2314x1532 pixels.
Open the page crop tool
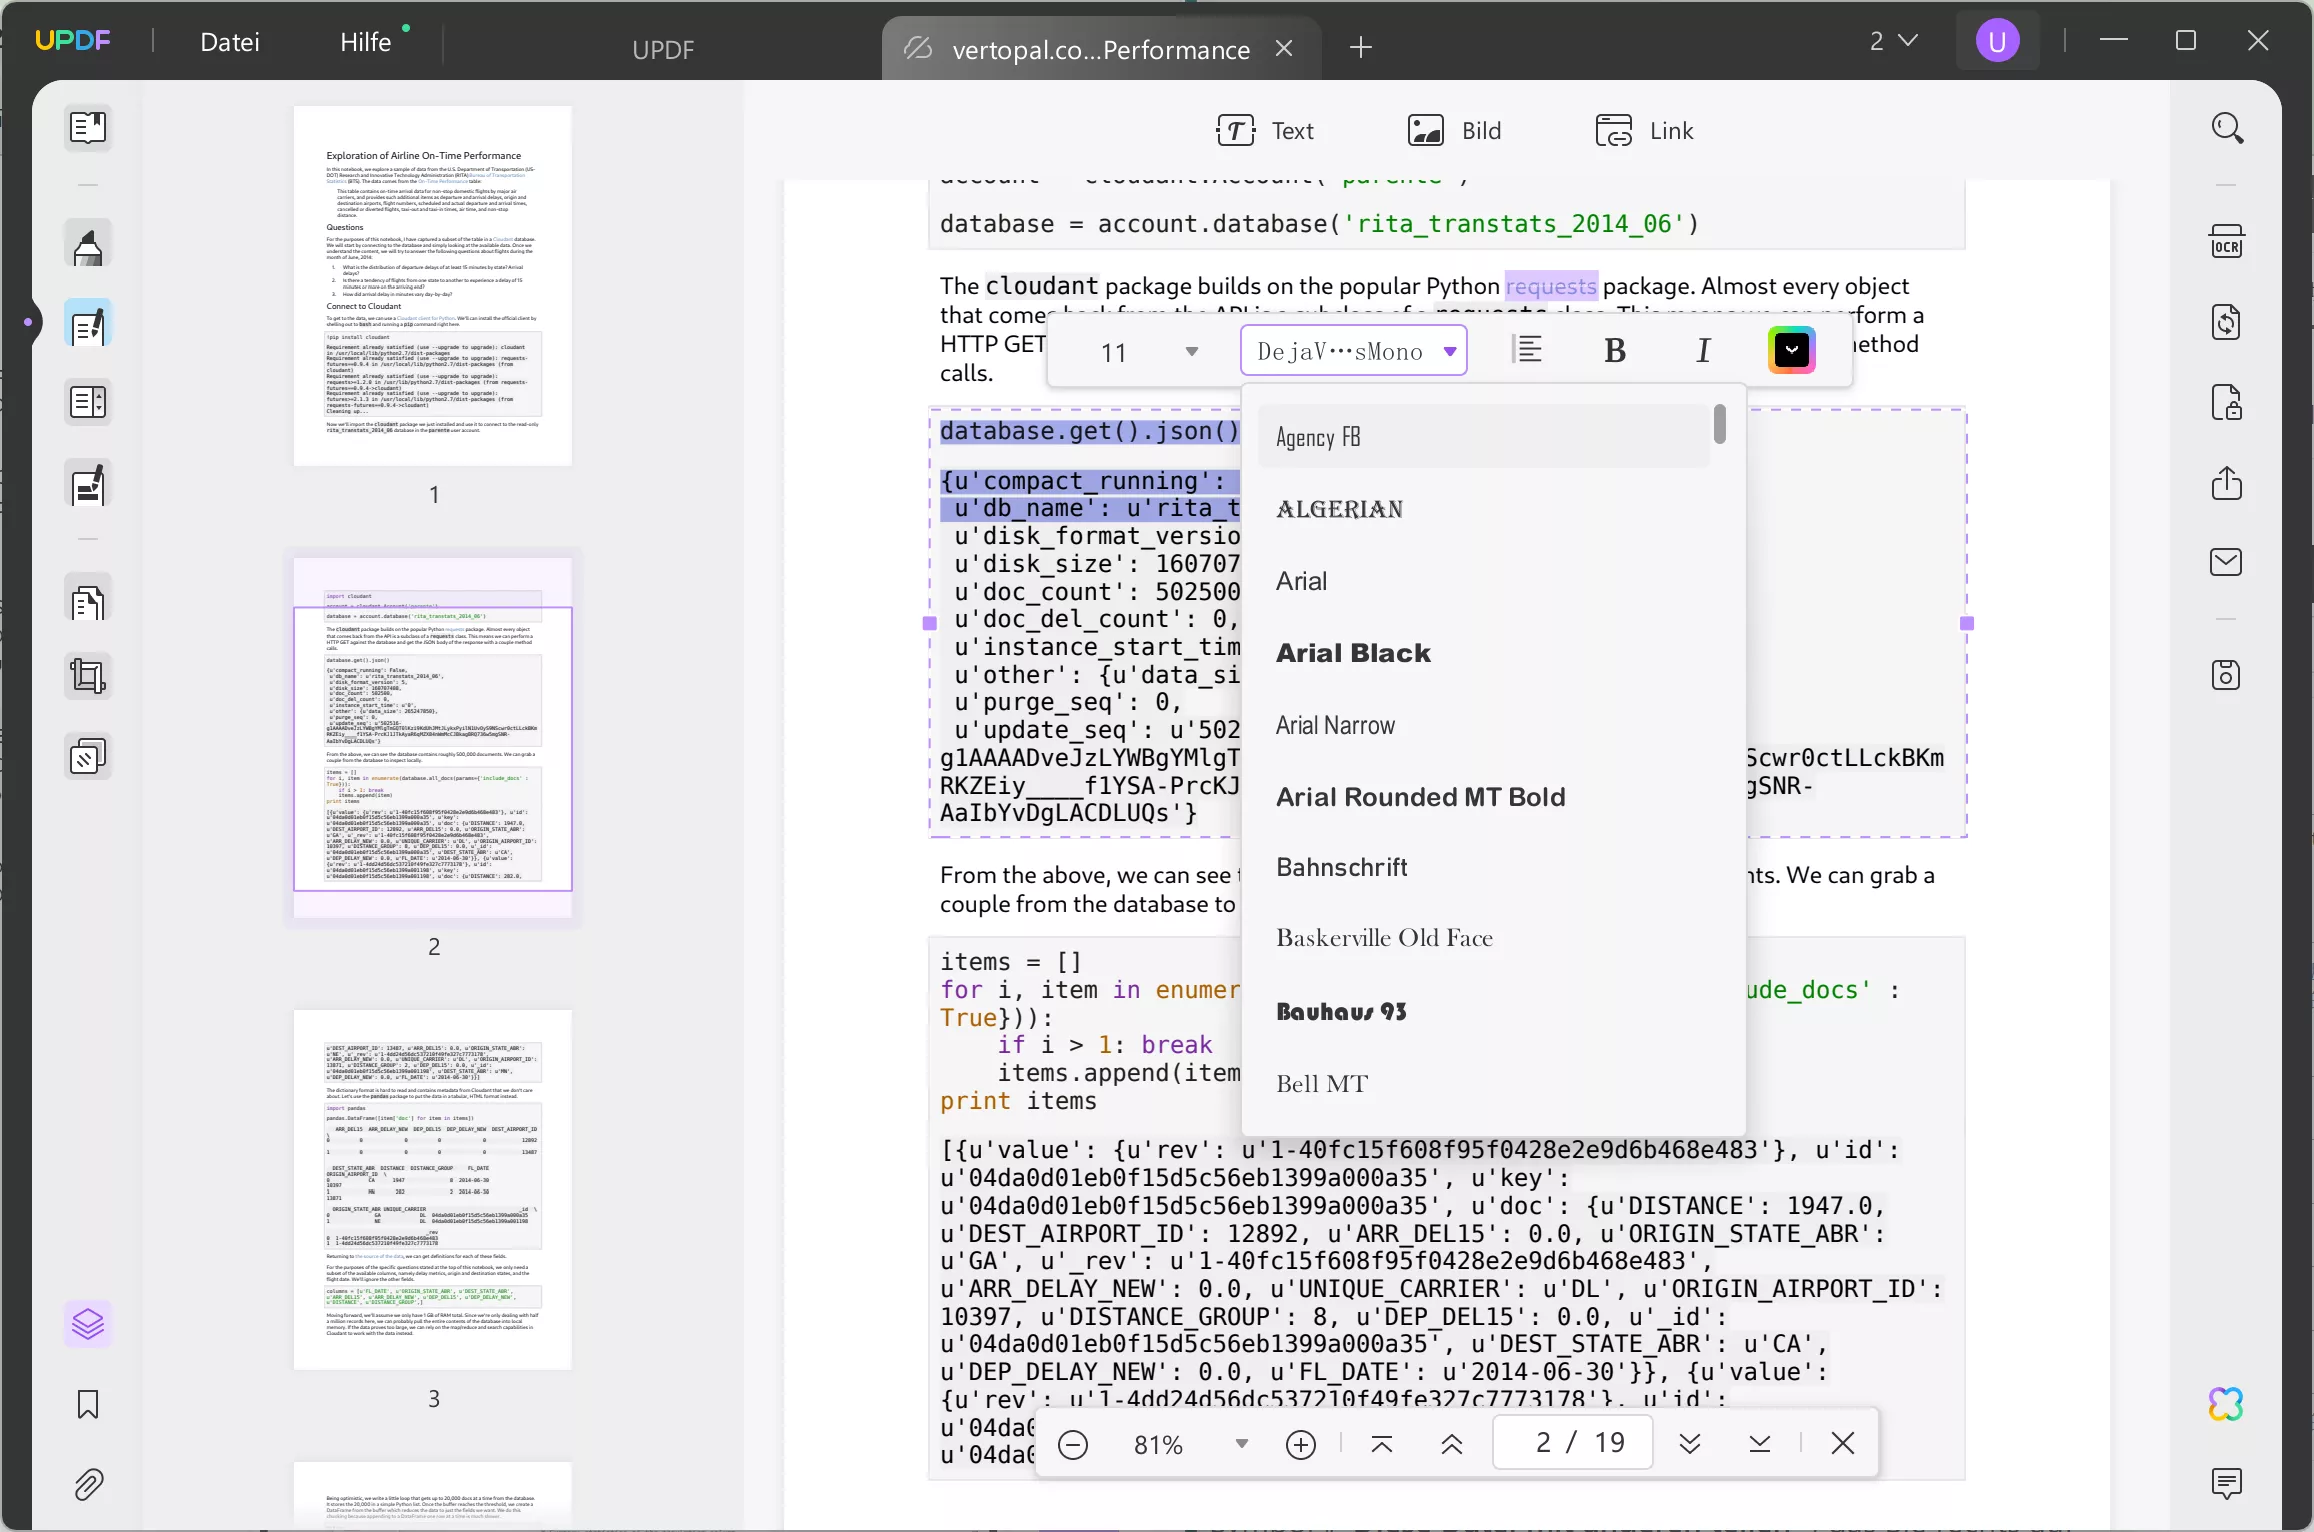[88, 676]
